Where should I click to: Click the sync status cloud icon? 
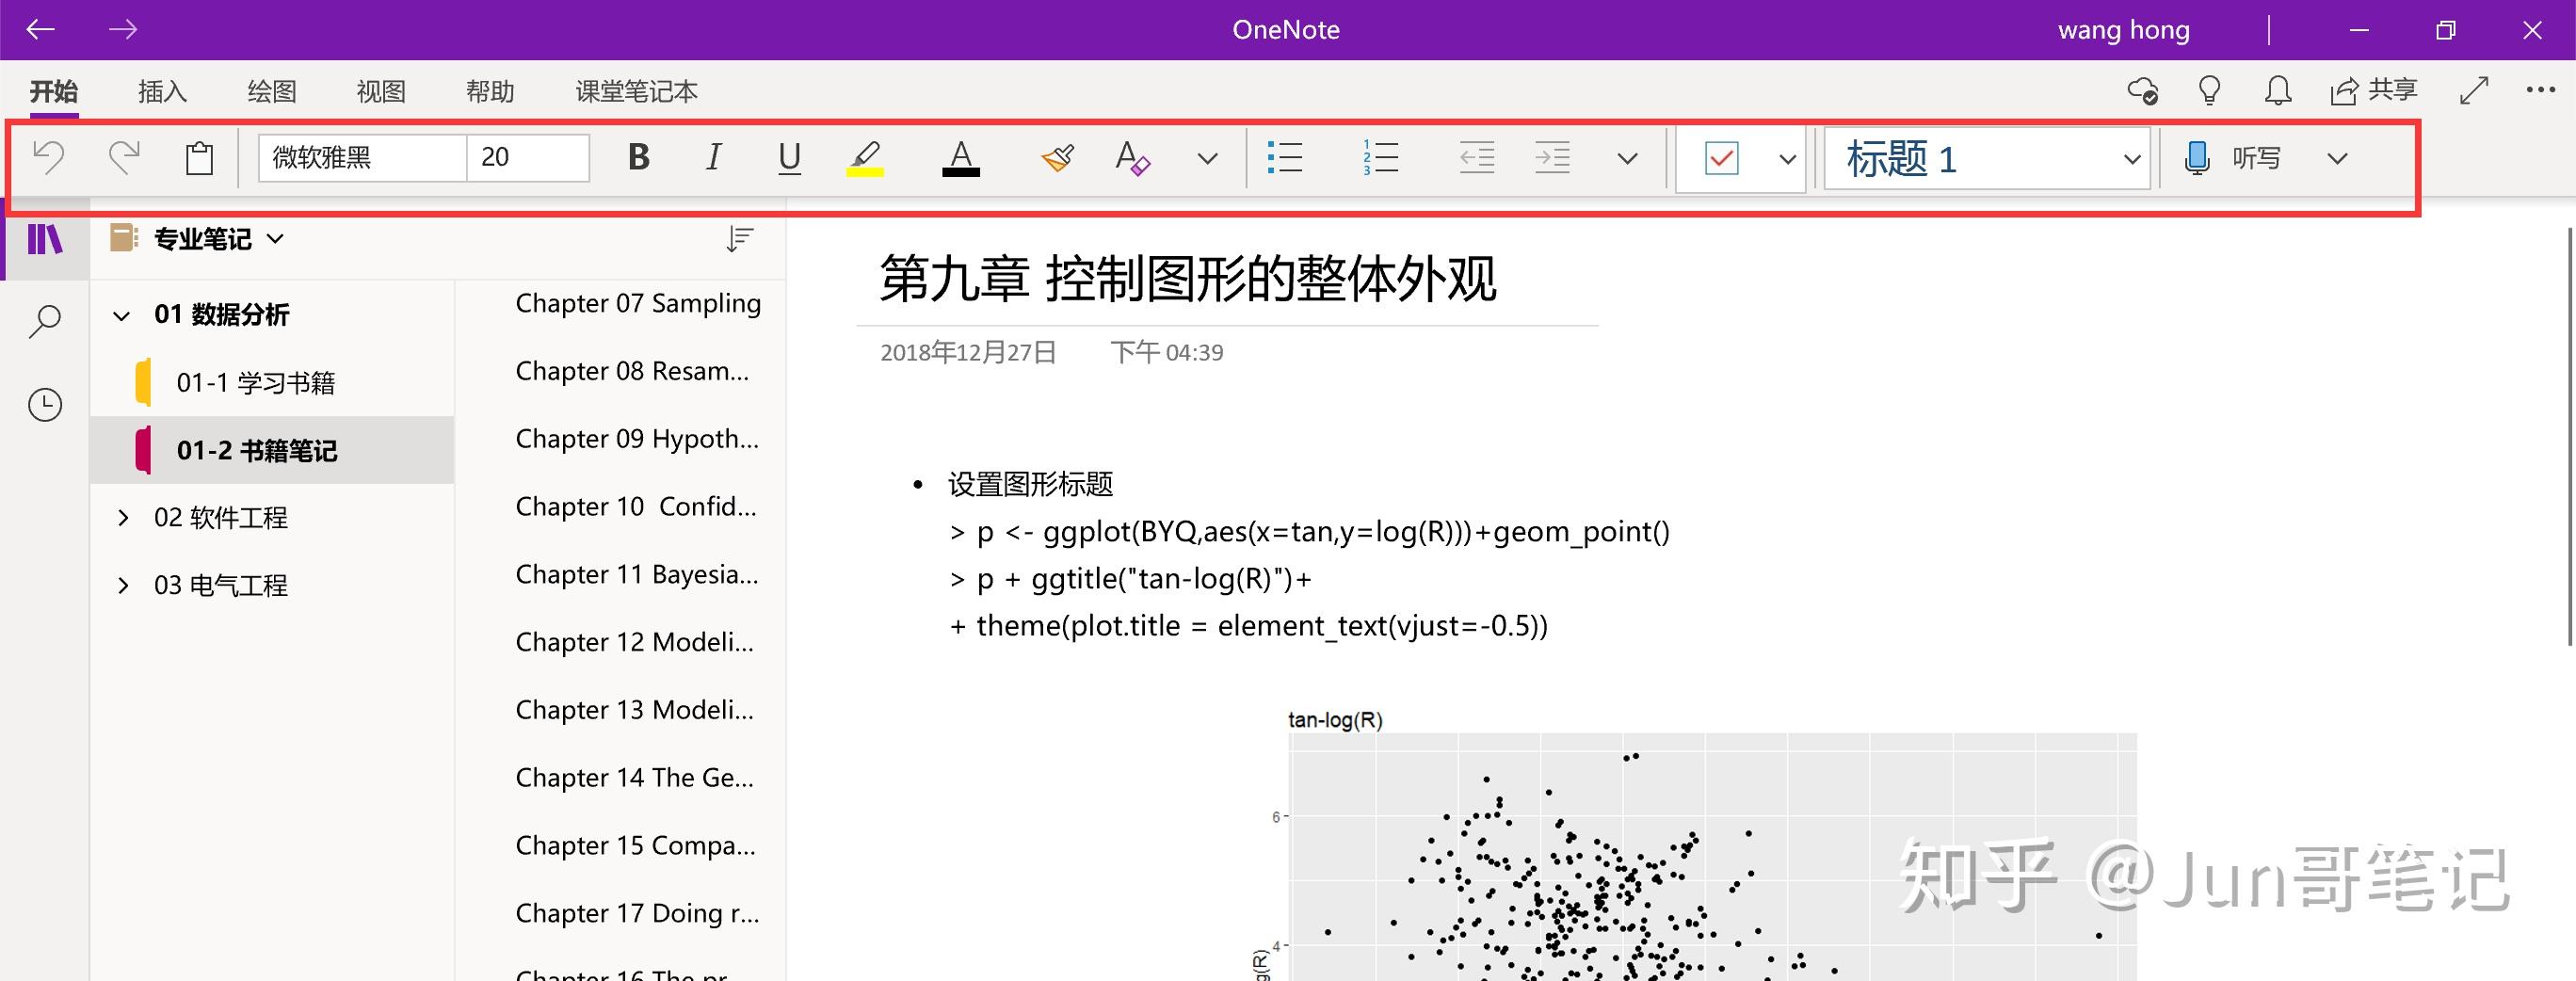click(2142, 91)
